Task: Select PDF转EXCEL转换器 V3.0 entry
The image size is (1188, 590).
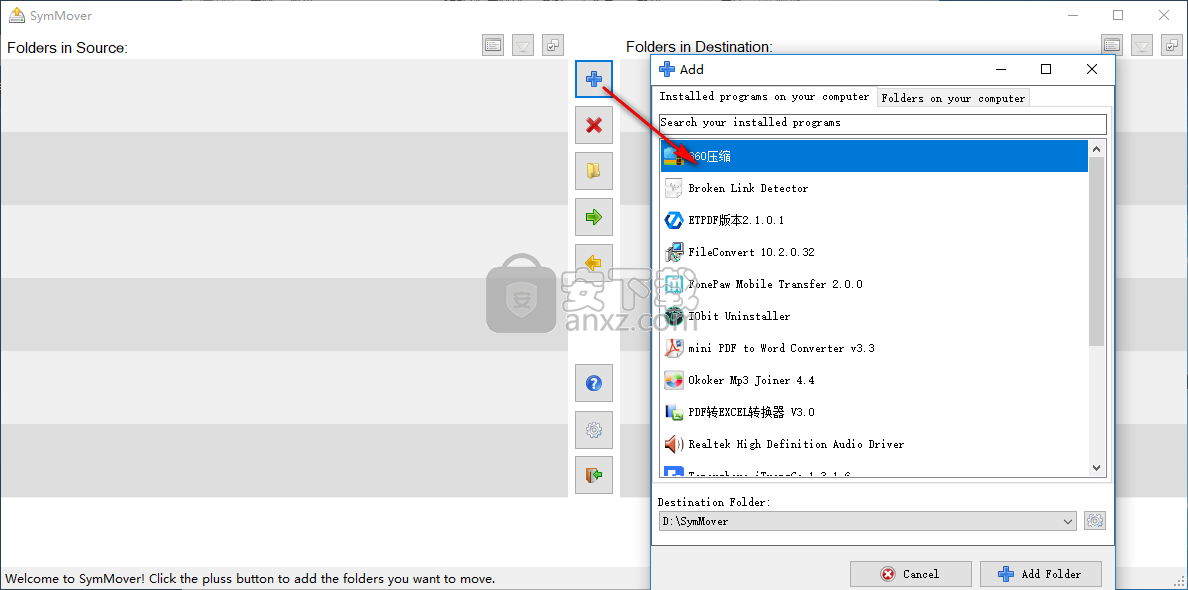Action: 874,412
